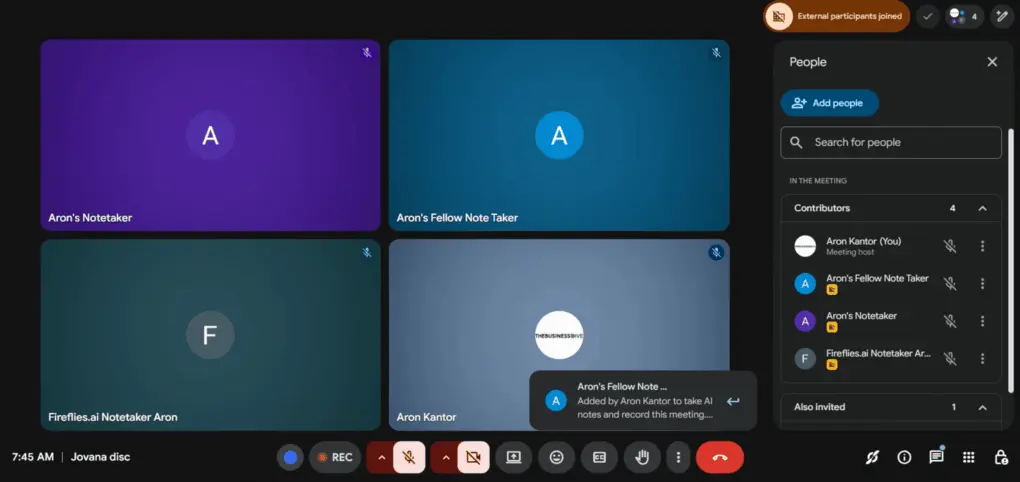Image resolution: width=1020 pixels, height=482 pixels.
Task: Click the Add people button
Action: click(x=829, y=103)
